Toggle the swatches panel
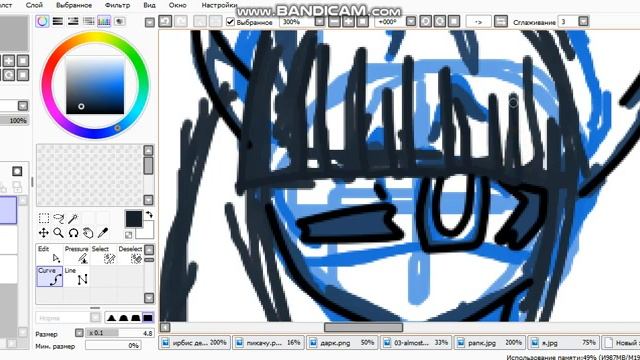The height and width of the screenshot is (360, 640). coord(104,21)
